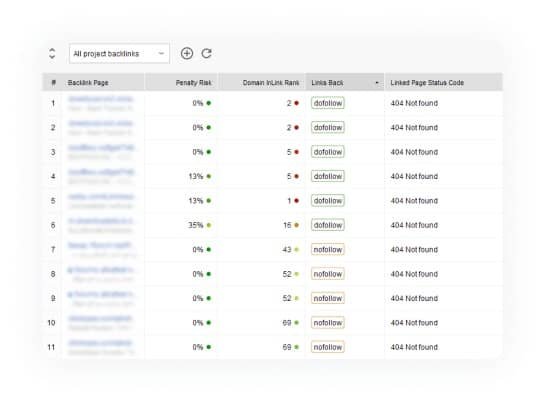Click the 404 Not found status in row 1
545x409 pixels.
(x=414, y=103)
